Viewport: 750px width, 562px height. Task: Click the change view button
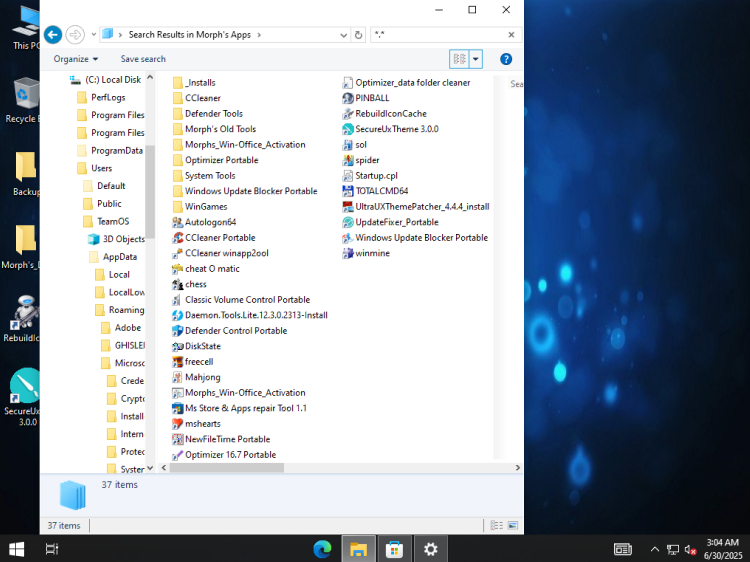coord(460,59)
